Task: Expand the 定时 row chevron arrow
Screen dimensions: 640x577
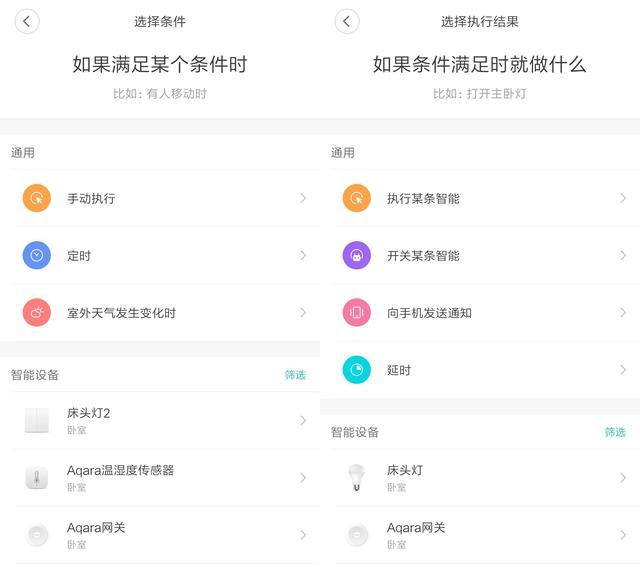Action: 303,255
